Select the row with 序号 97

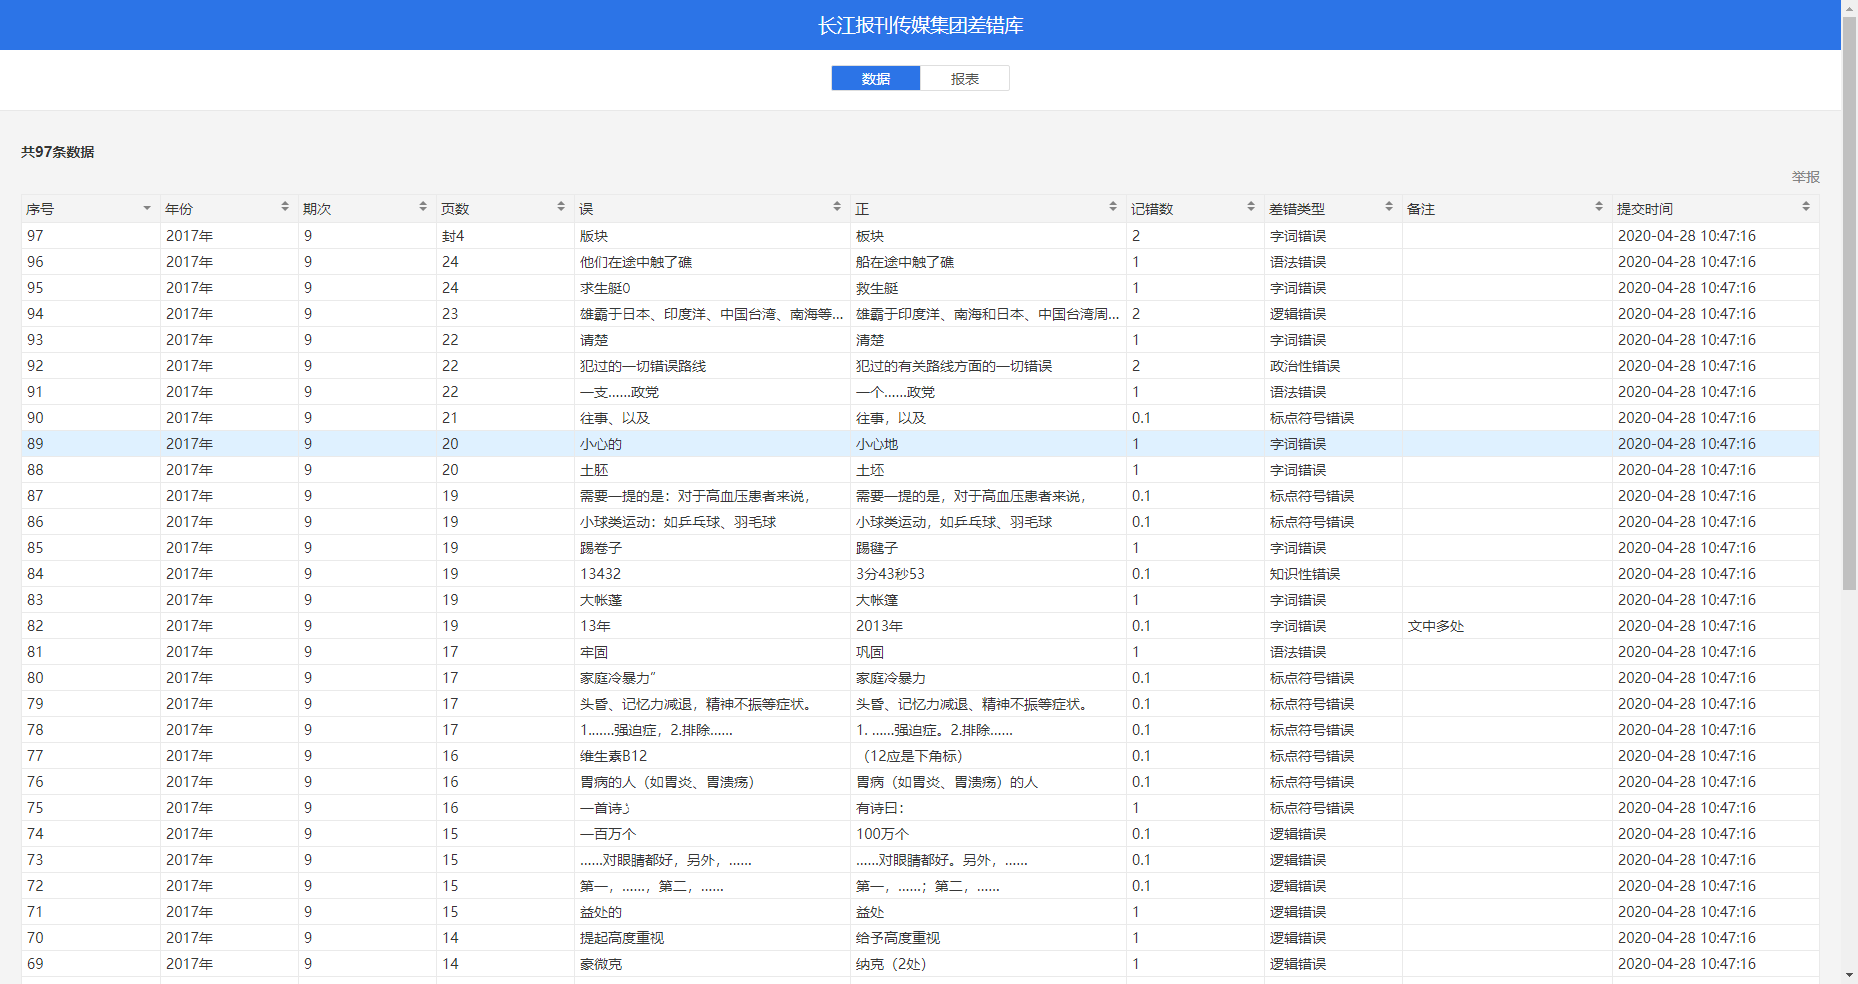pos(920,236)
